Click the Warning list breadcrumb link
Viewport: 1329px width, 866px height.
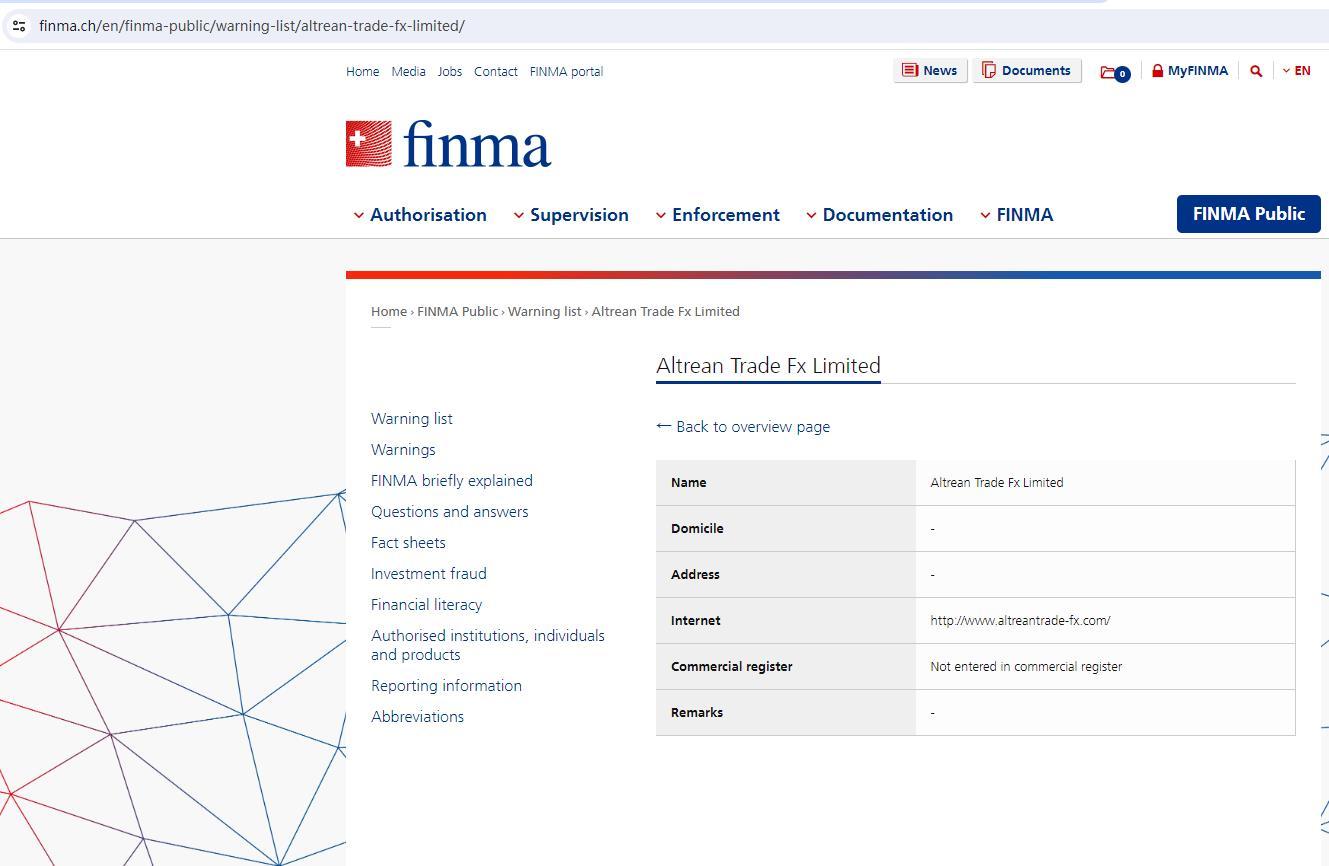pos(544,312)
